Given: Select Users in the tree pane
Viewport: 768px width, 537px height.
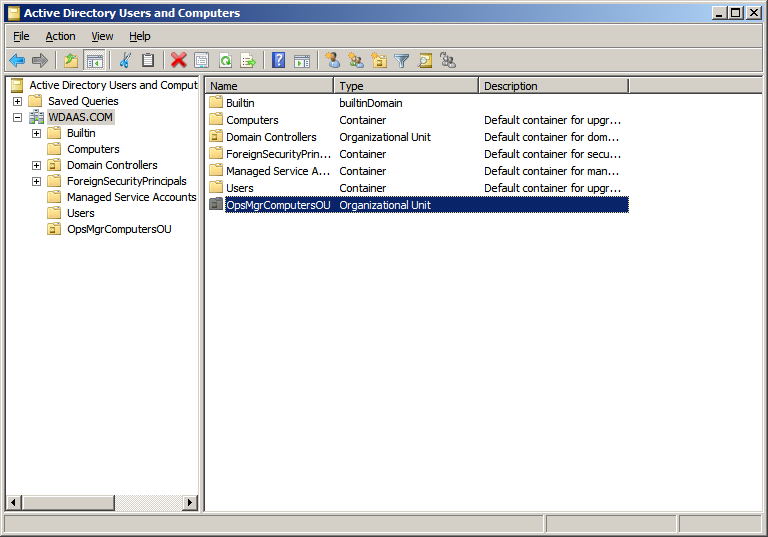Looking at the screenshot, I should pyautogui.click(x=81, y=213).
